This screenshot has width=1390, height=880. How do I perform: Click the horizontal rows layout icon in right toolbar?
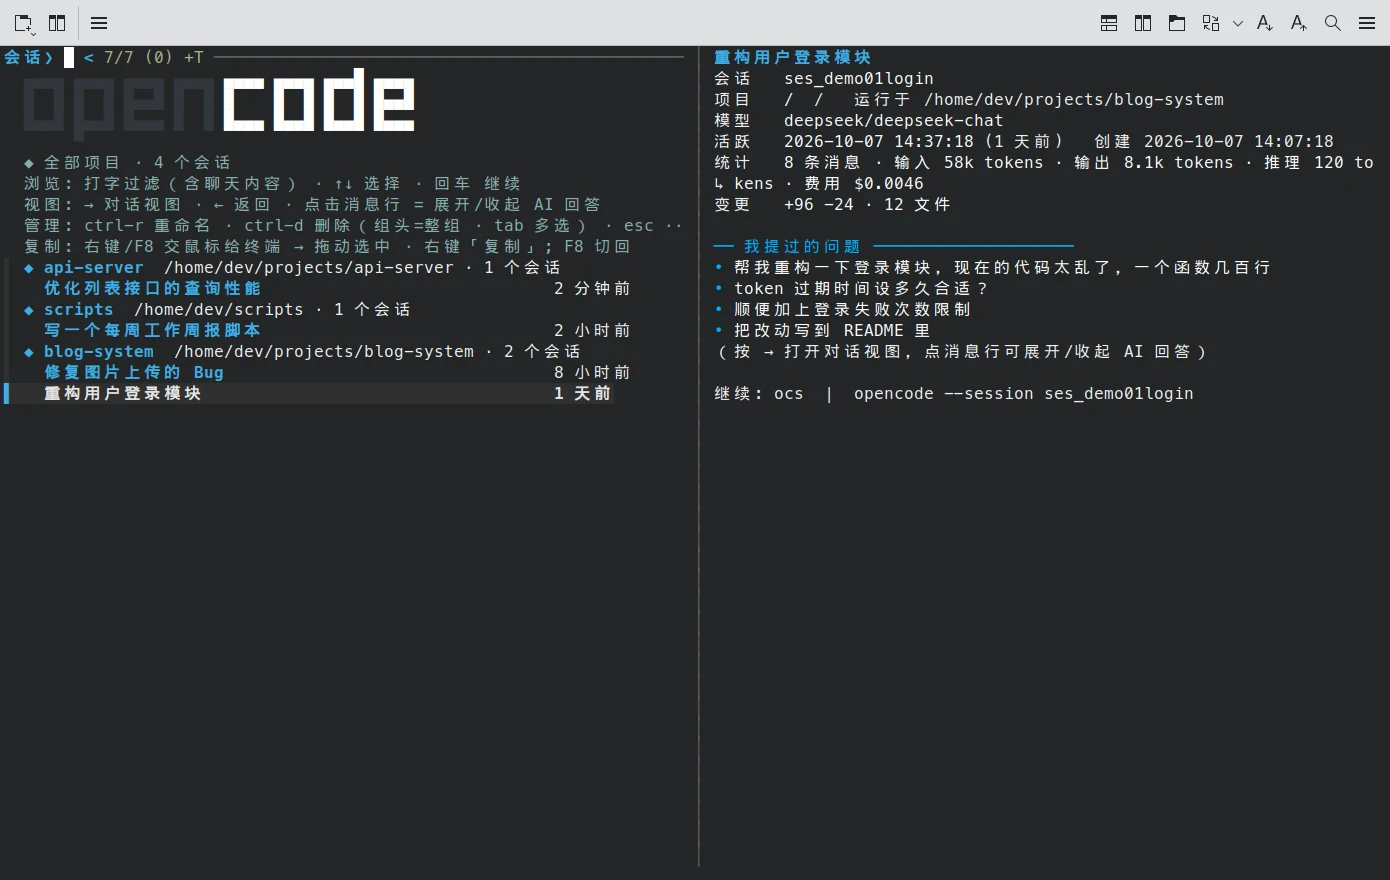1109,23
